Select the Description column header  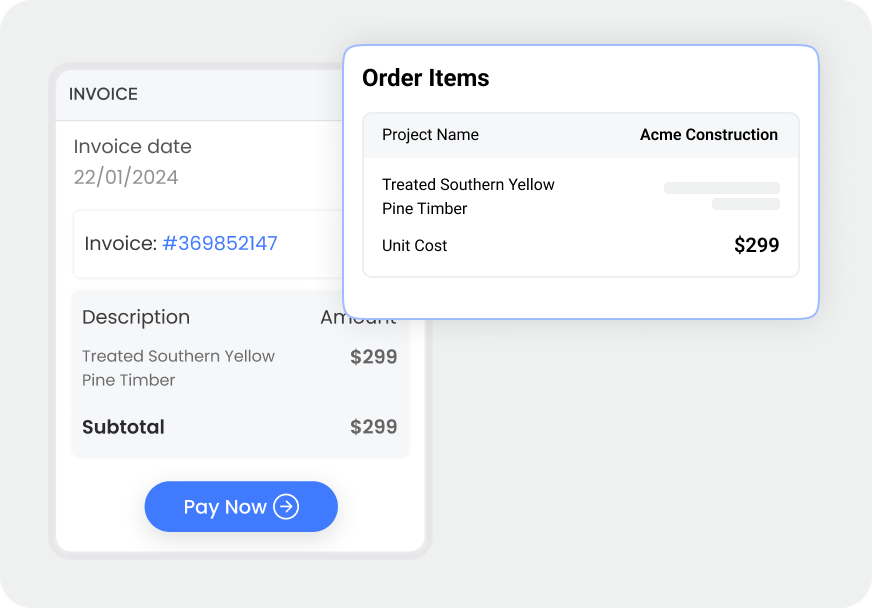click(136, 317)
